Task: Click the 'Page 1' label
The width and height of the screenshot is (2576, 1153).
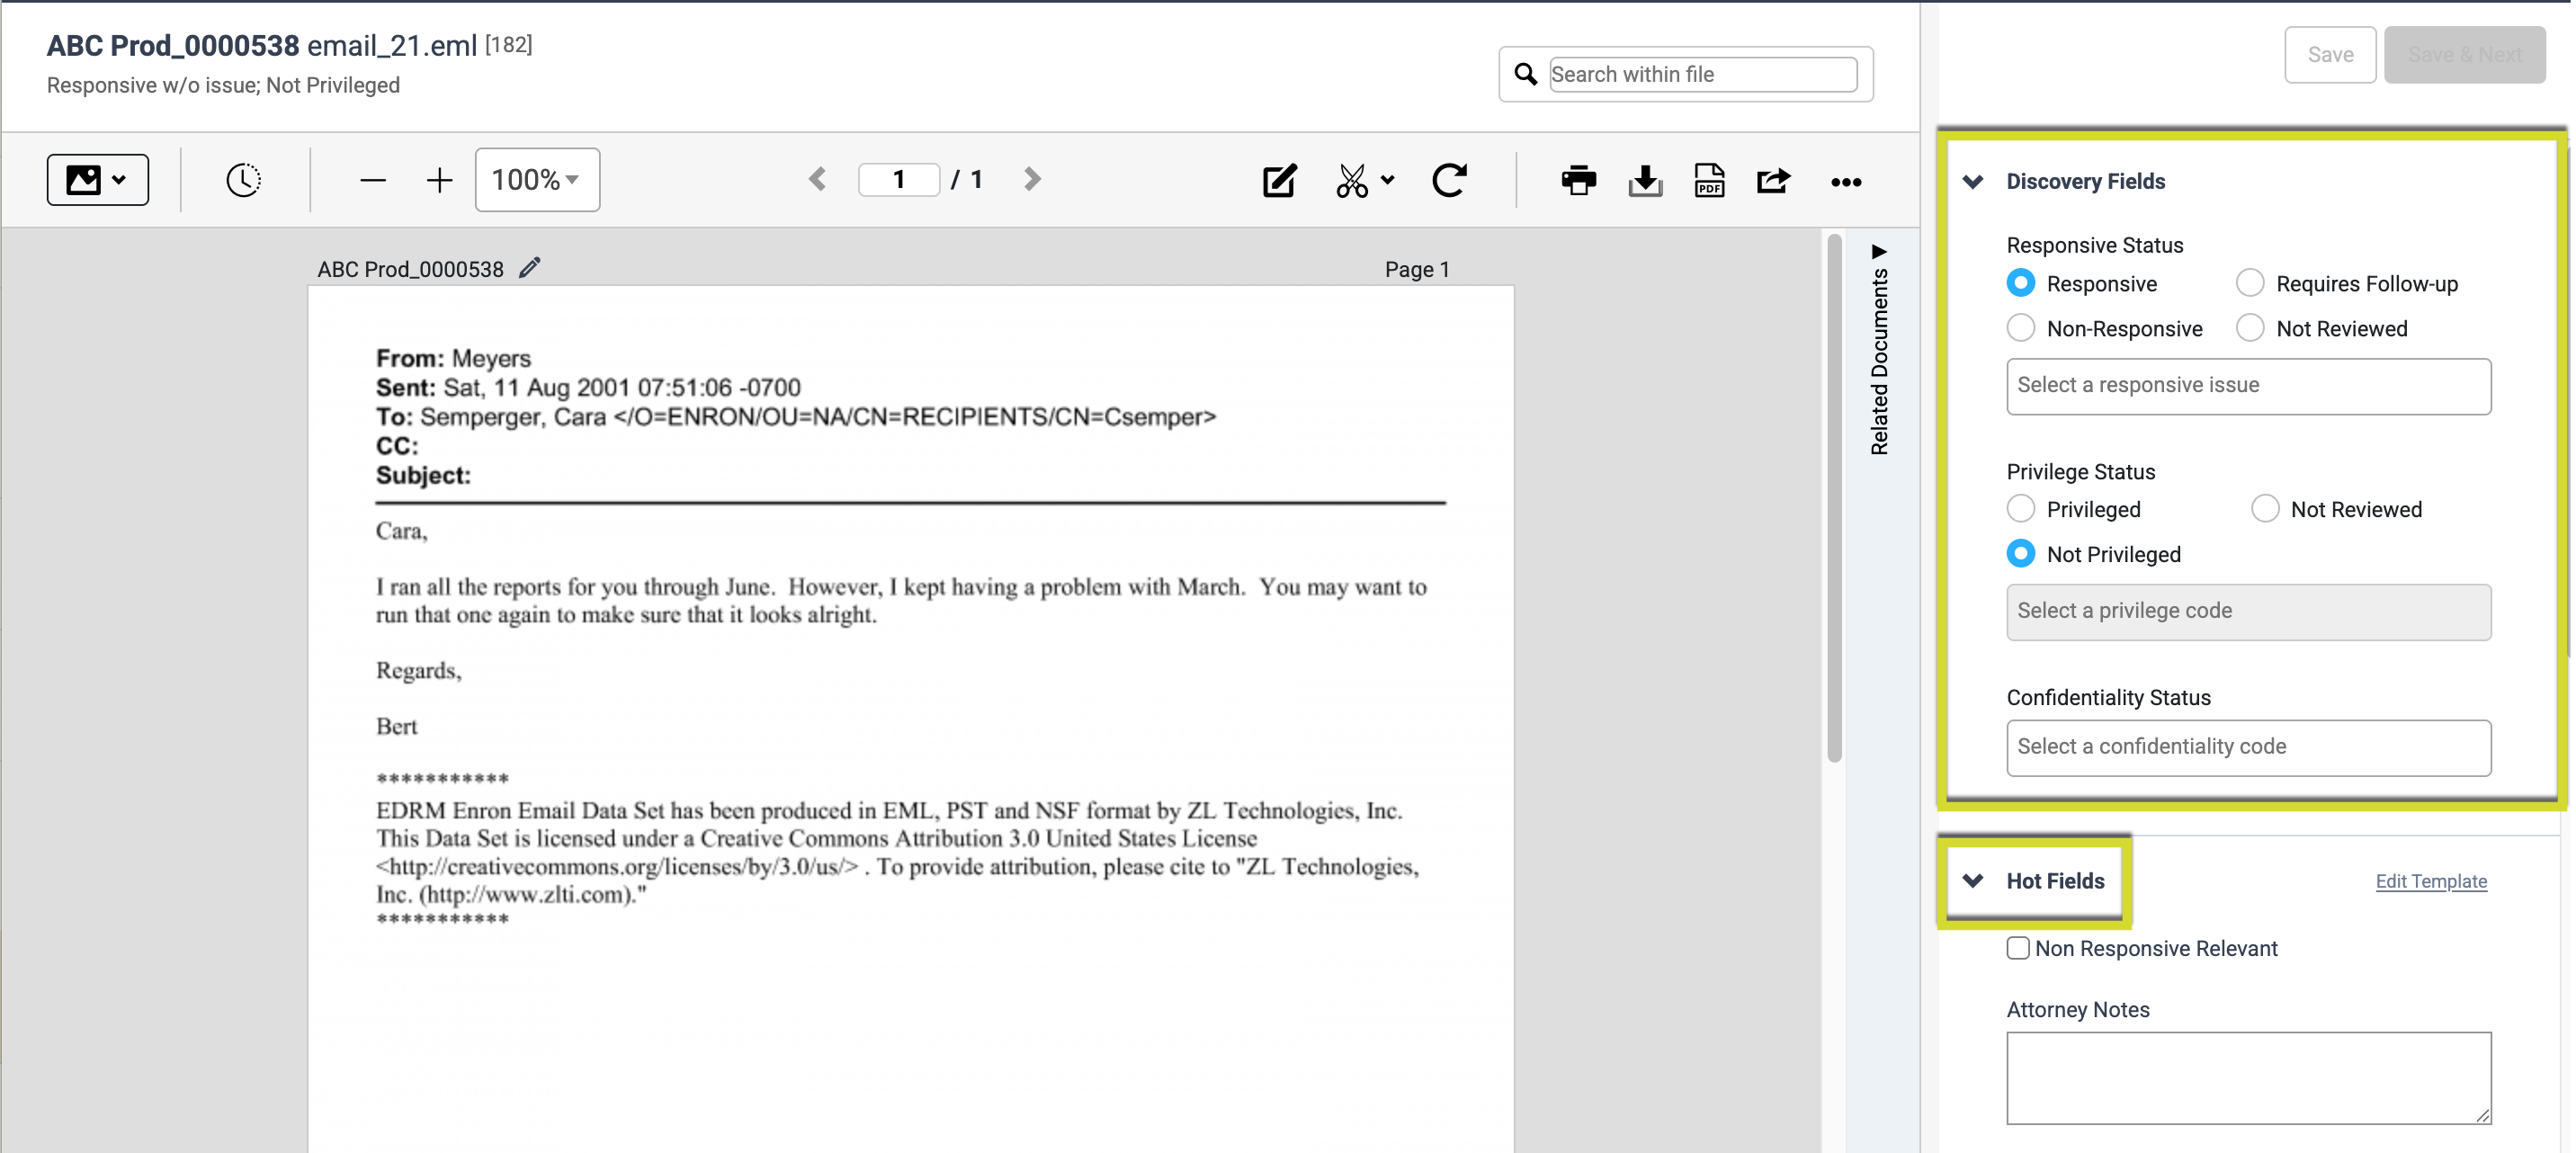Action: [1416, 269]
